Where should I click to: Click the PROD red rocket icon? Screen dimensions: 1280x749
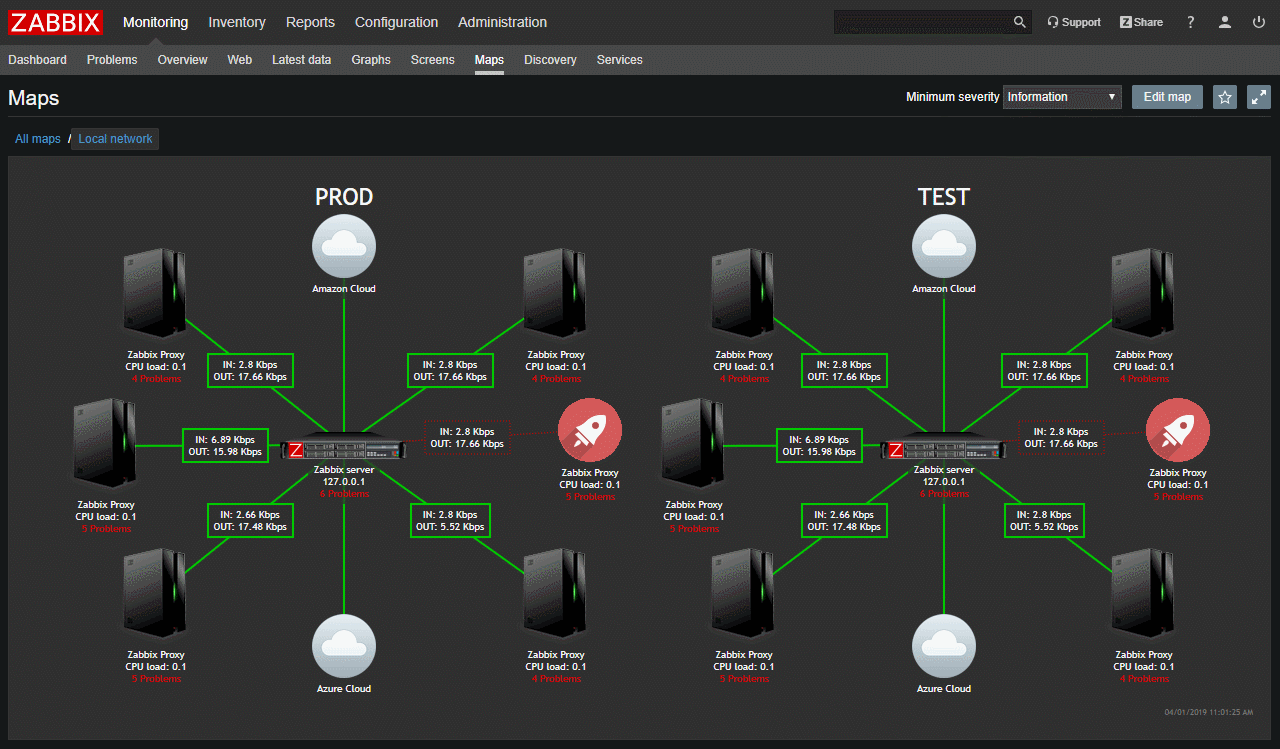pos(590,431)
